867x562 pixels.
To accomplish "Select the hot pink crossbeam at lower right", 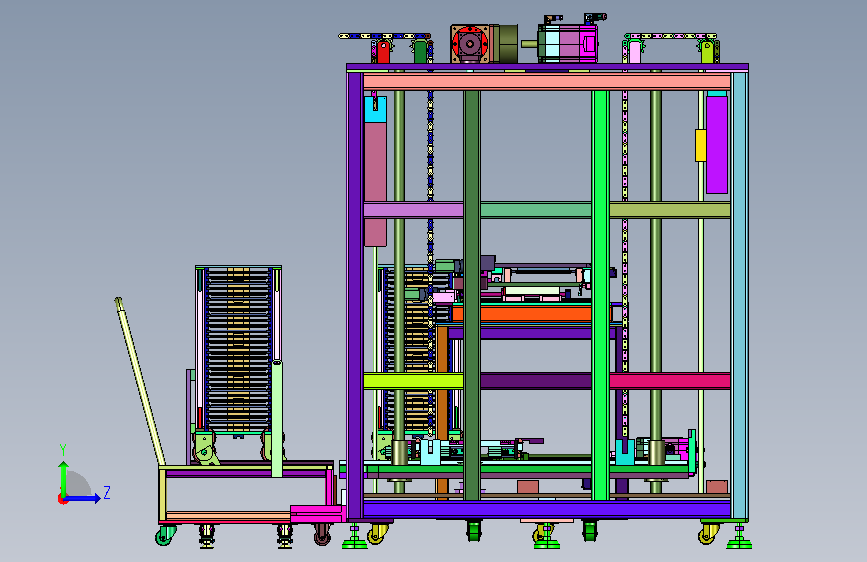I will [x=670, y=381].
